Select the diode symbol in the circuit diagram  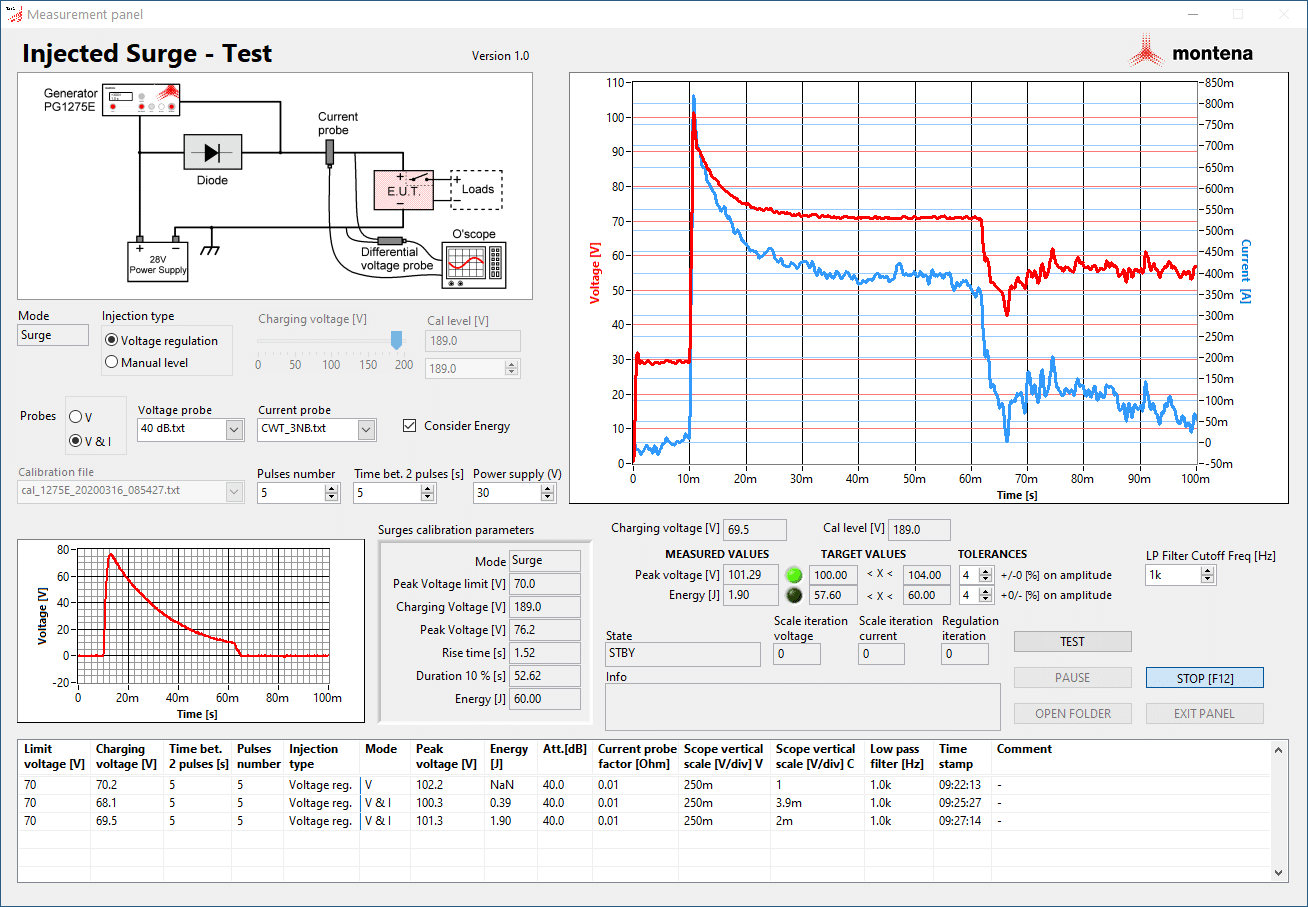click(x=212, y=152)
